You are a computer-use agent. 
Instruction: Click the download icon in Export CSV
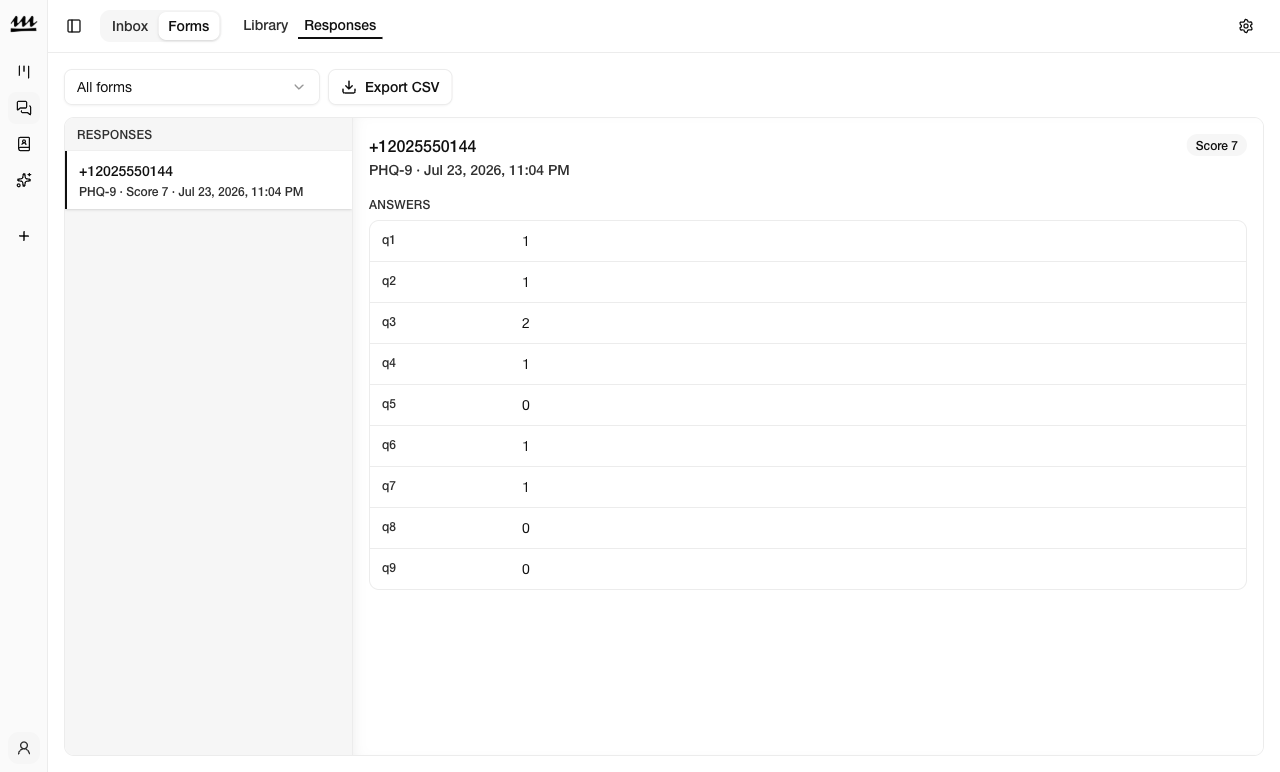pyautogui.click(x=349, y=87)
